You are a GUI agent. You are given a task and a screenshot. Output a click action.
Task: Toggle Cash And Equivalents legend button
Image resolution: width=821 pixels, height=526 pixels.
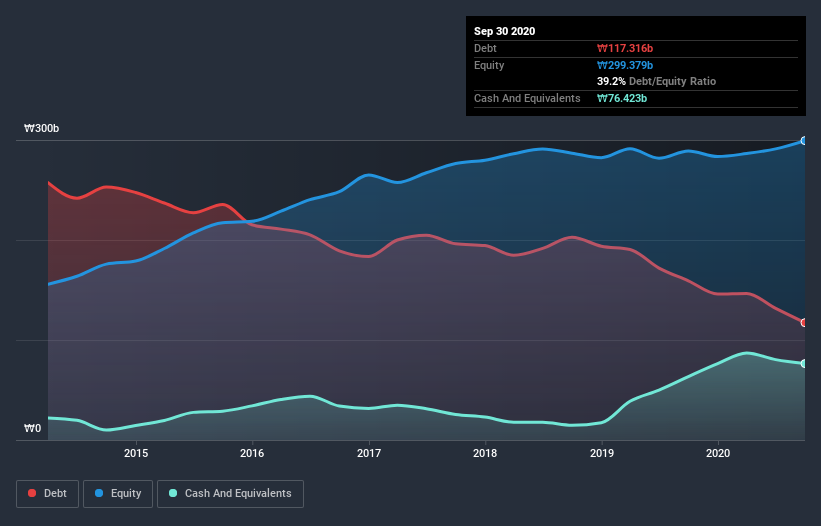coord(230,494)
